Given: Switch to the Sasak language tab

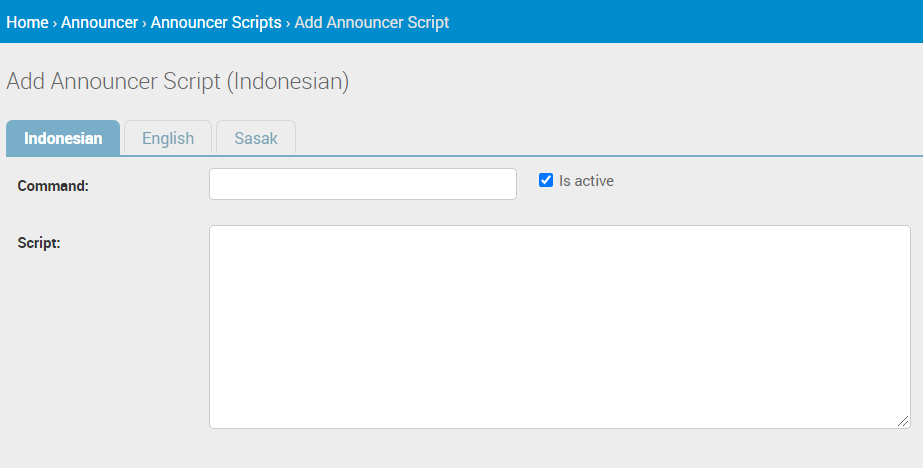Looking at the screenshot, I should coord(256,138).
